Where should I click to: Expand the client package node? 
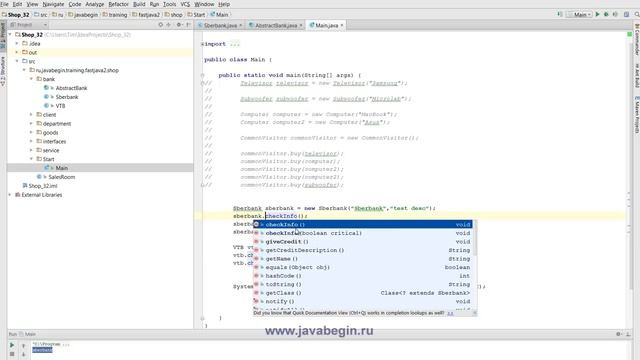point(31,115)
